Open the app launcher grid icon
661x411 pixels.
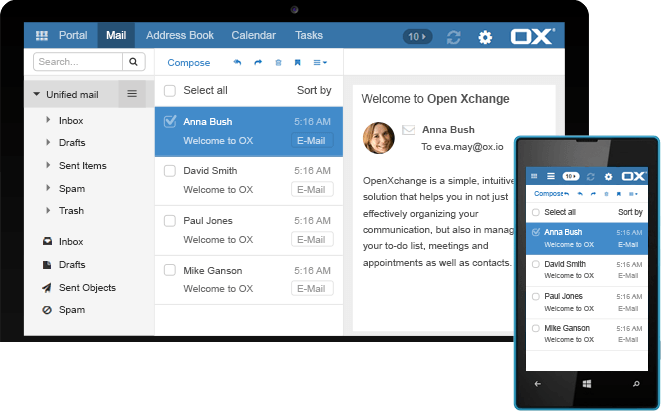(42, 36)
